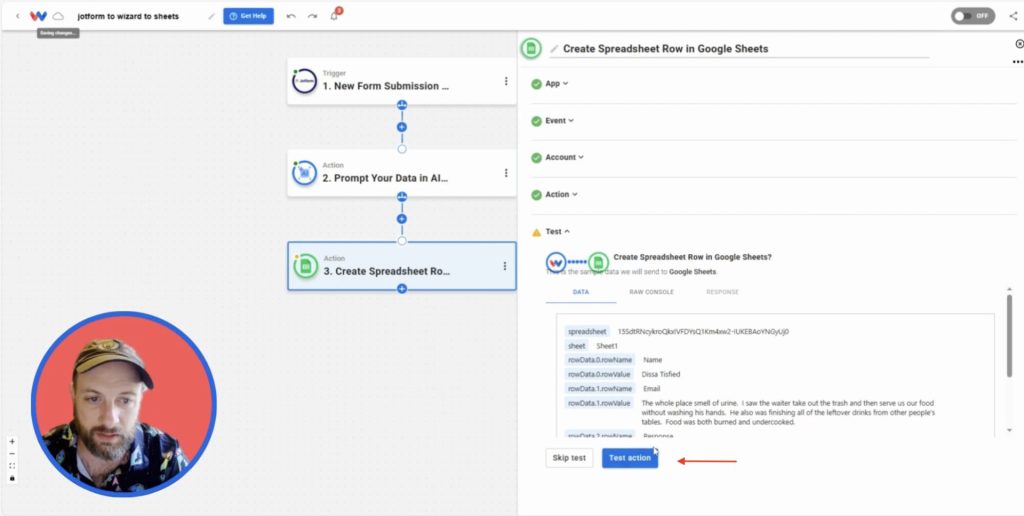
Task: Turn the workflow toggle from OFF to on
Action: click(x=972, y=16)
